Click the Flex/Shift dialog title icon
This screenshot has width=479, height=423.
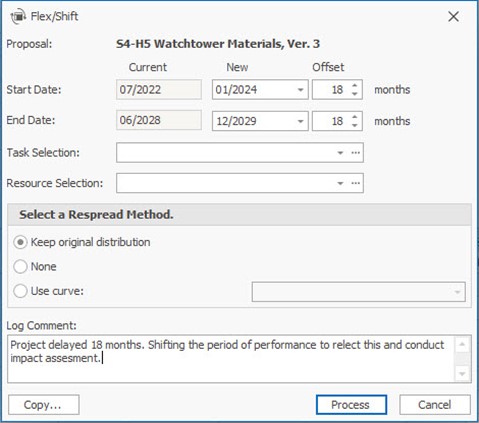(x=18, y=16)
